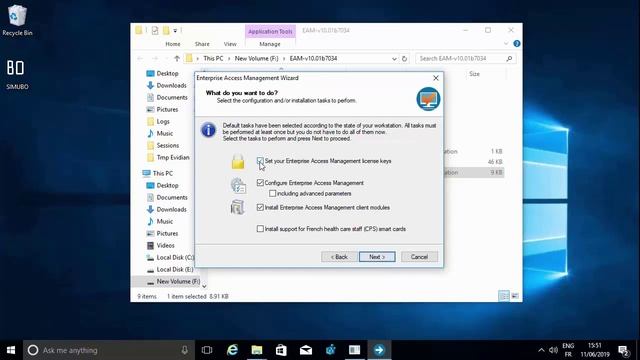Expand the ribbon with the chevron
The image size is (640, 360).
click(x=506, y=44)
